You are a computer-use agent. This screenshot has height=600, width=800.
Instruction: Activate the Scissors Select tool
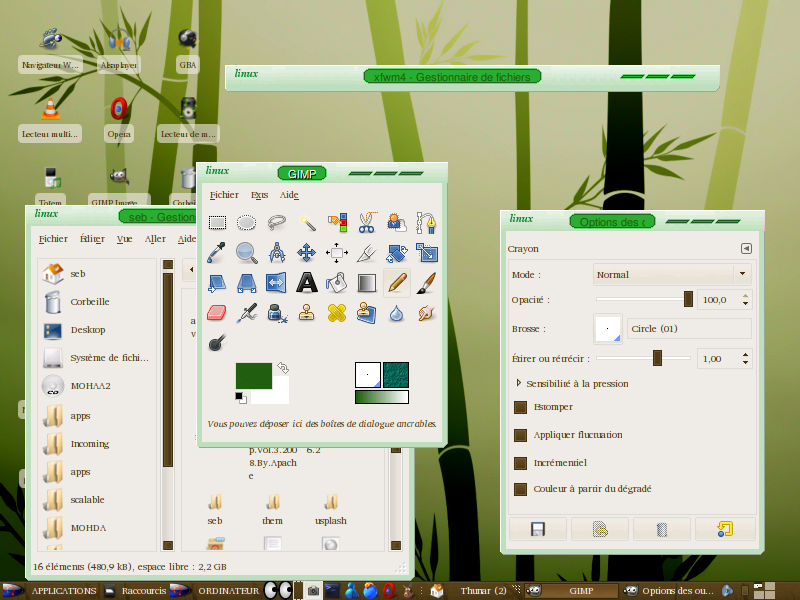366,223
